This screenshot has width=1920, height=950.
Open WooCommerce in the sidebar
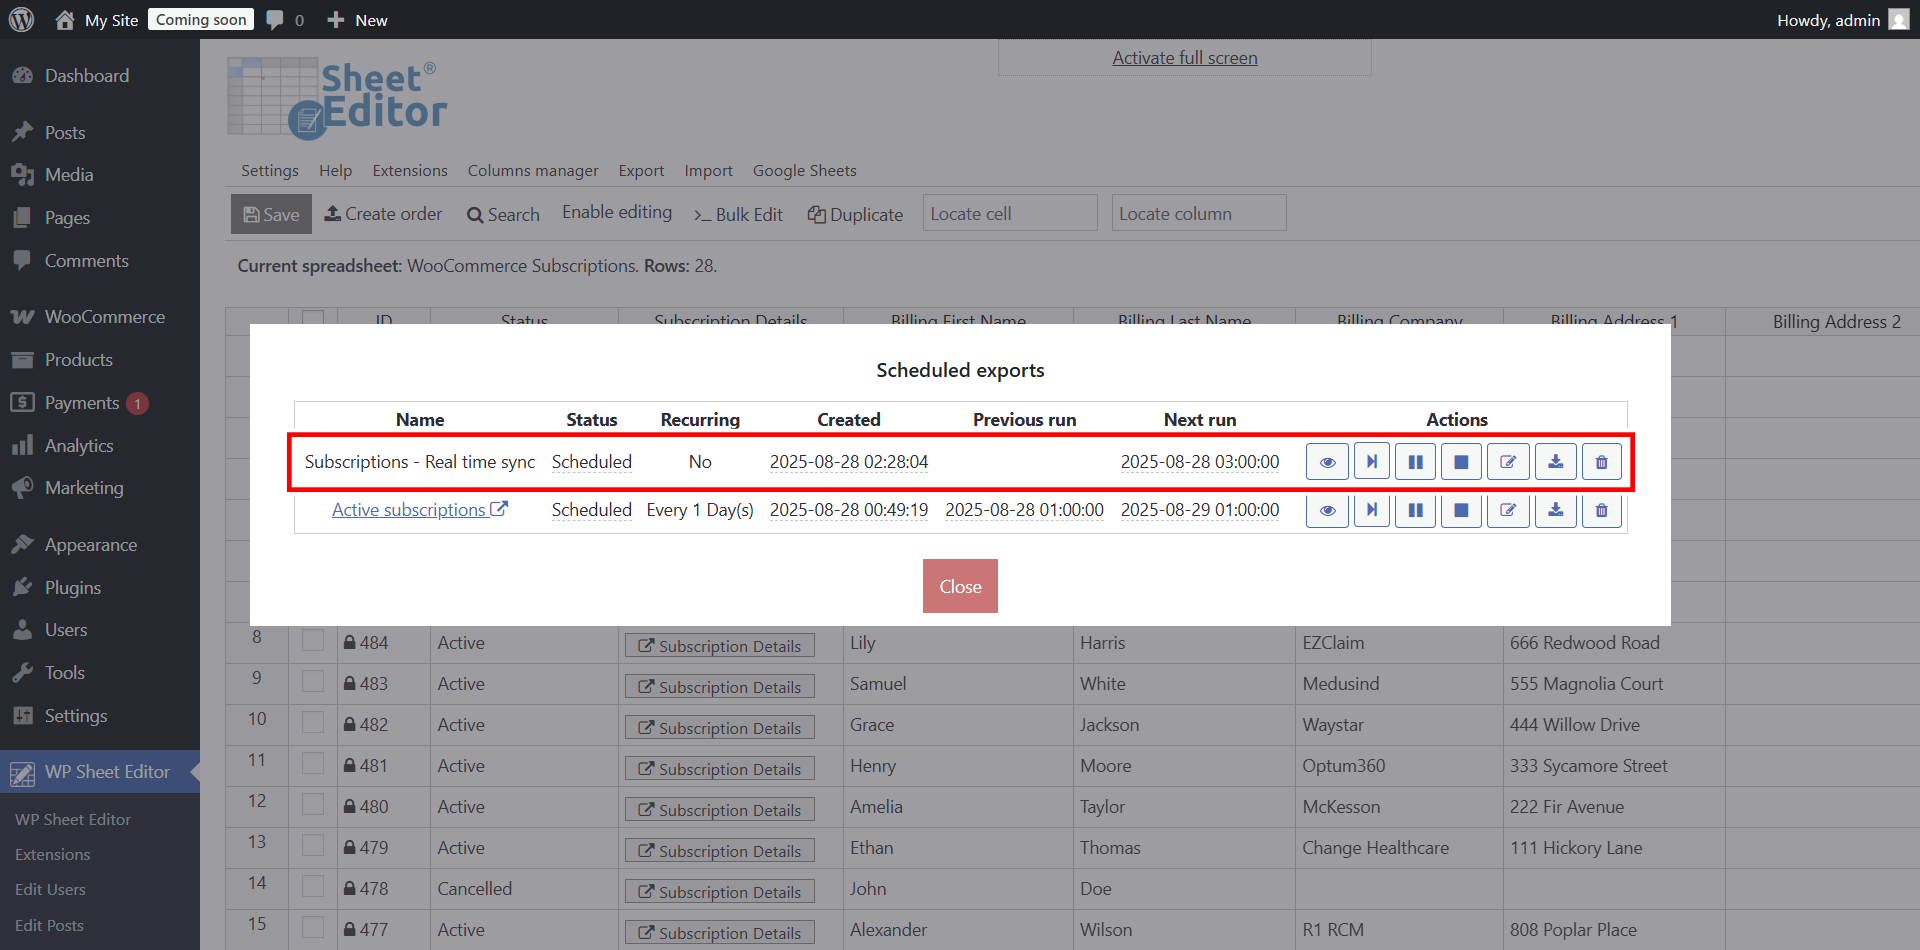point(100,317)
